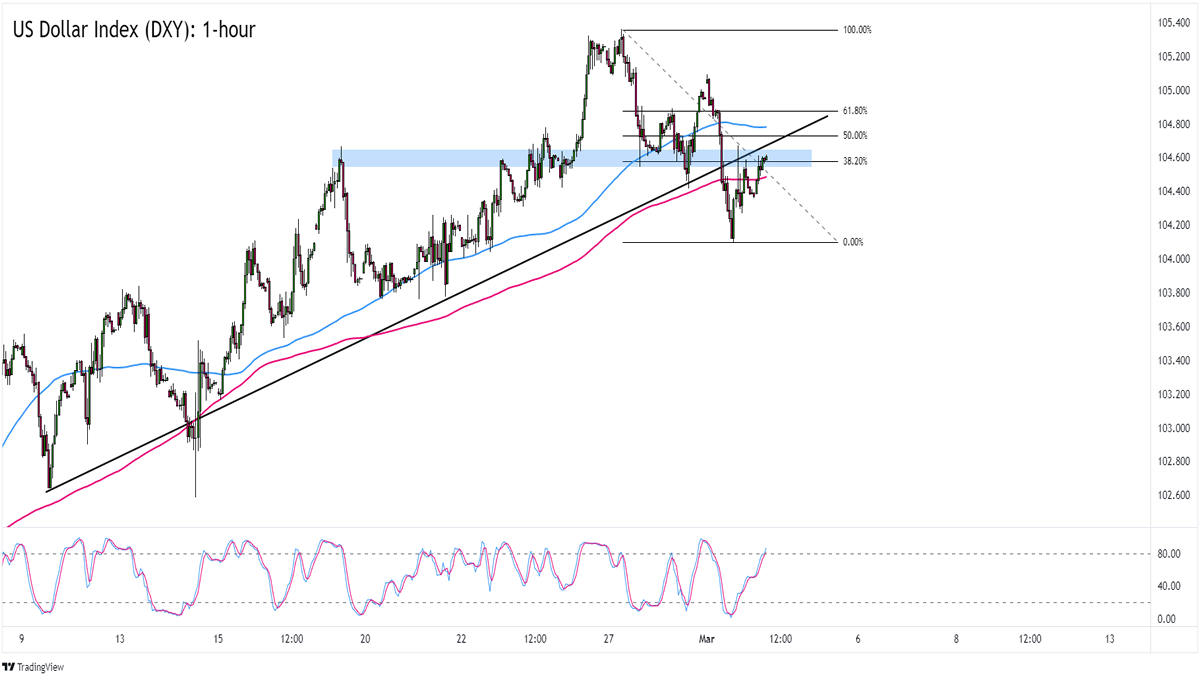Click the 38.20% Fibonacci retracement label

pos(855,161)
